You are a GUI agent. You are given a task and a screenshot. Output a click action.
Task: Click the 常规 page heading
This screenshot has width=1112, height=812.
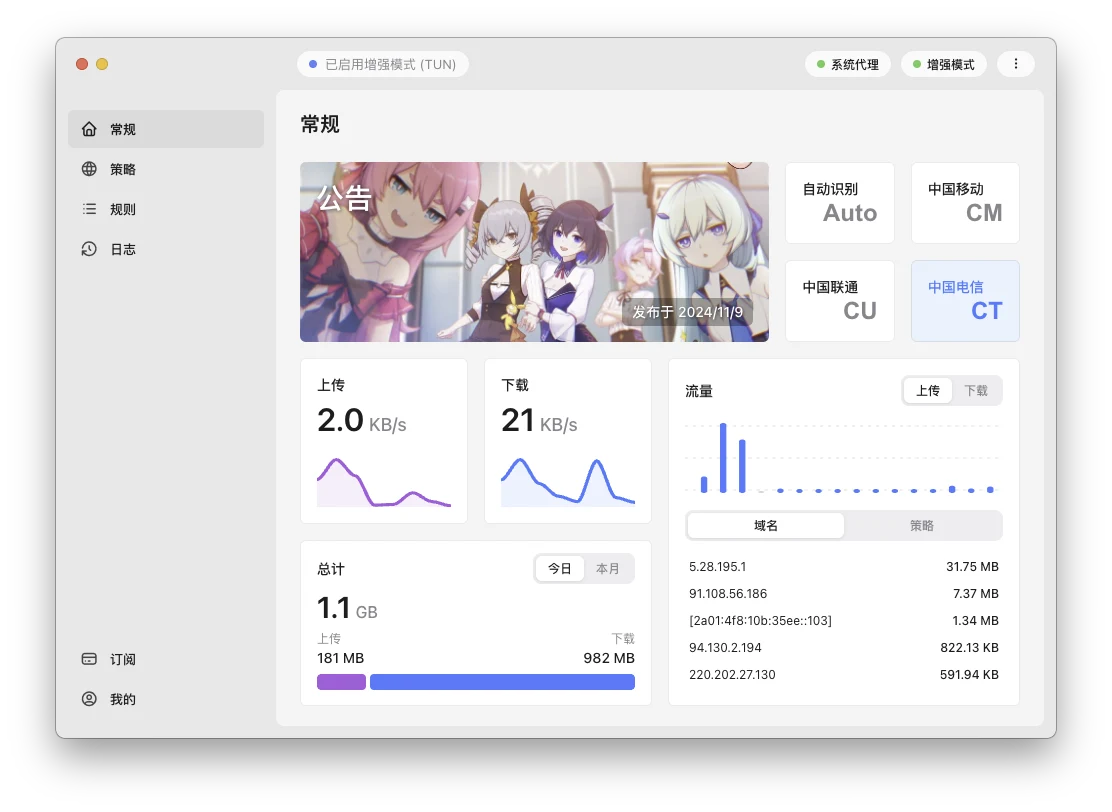[x=320, y=125]
